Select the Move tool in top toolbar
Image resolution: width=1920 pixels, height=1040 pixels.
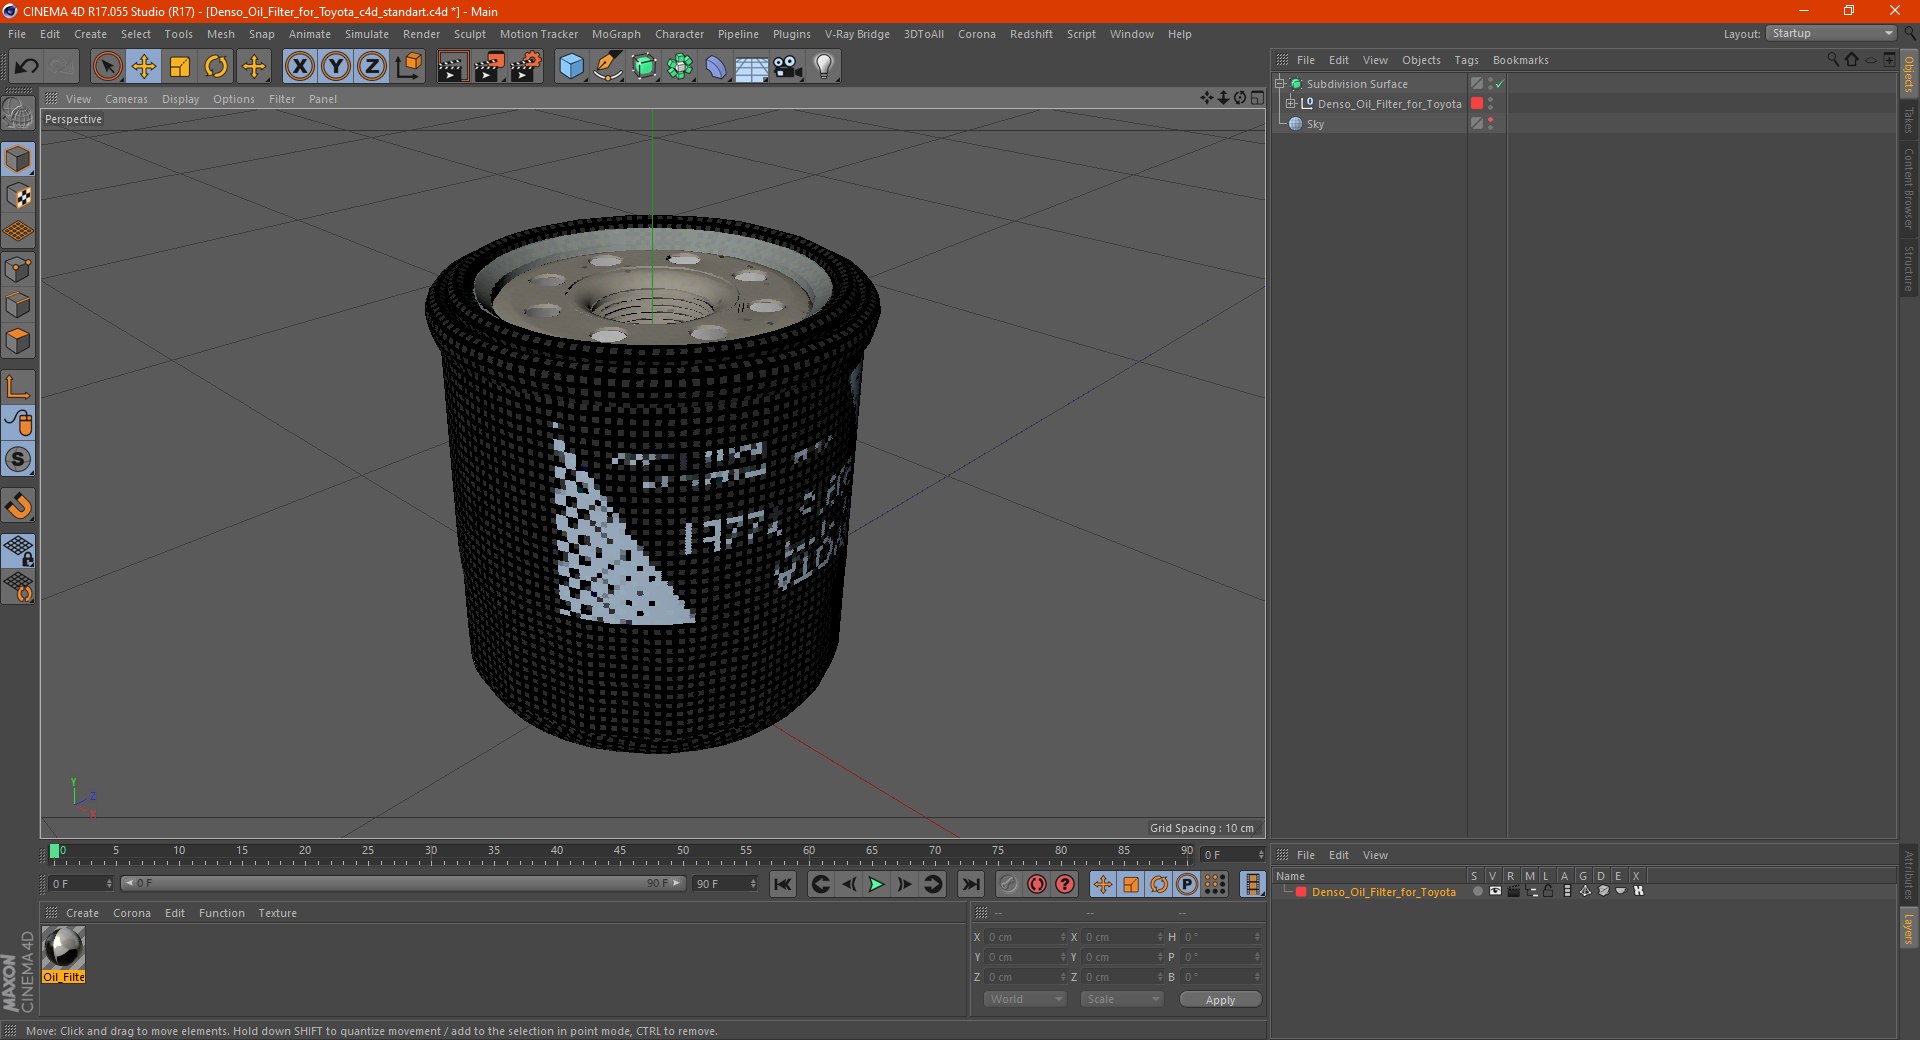pyautogui.click(x=144, y=67)
